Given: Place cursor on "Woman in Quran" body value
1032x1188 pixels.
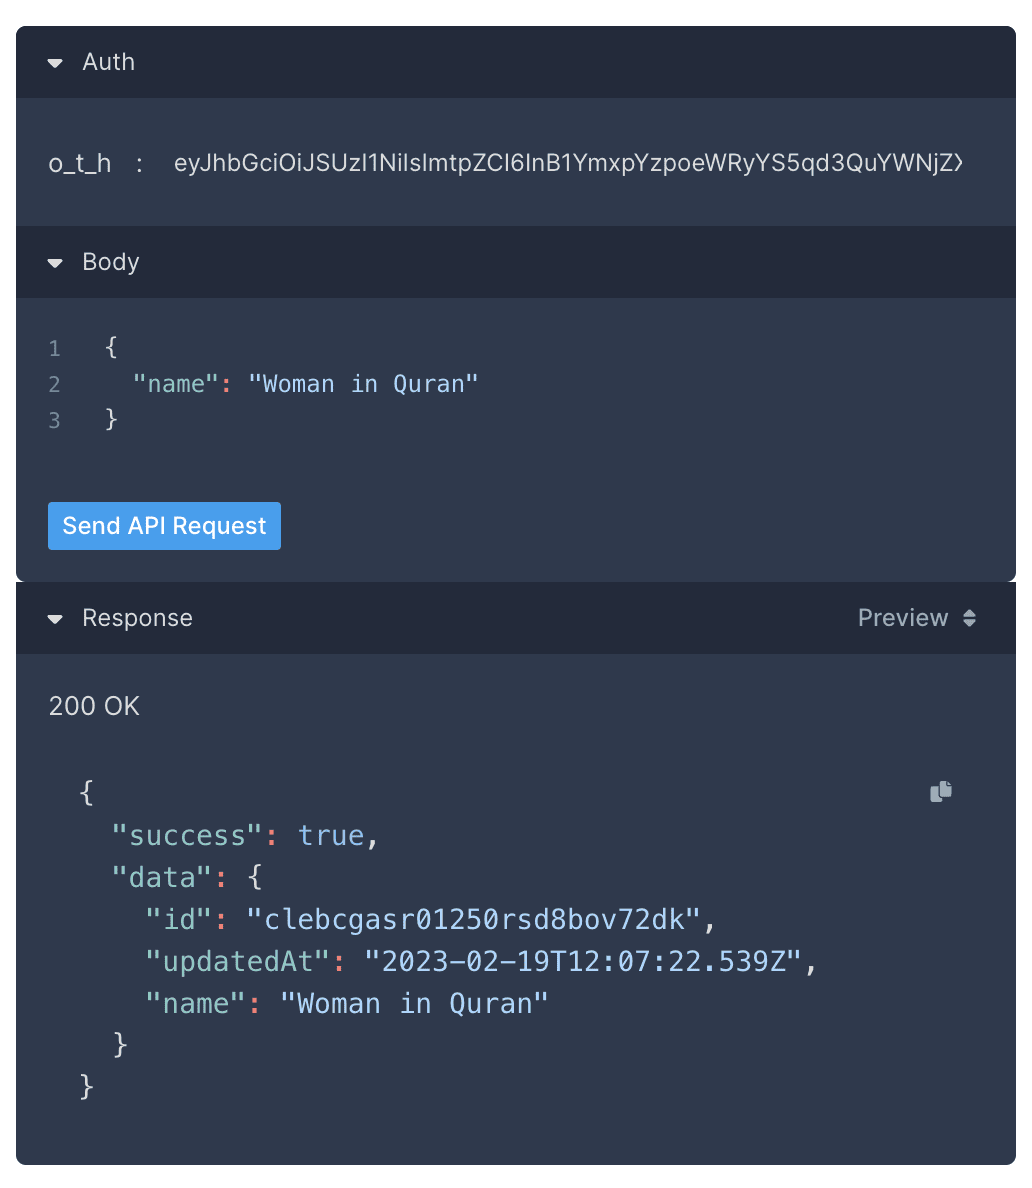Looking at the screenshot, I should 364,384.
